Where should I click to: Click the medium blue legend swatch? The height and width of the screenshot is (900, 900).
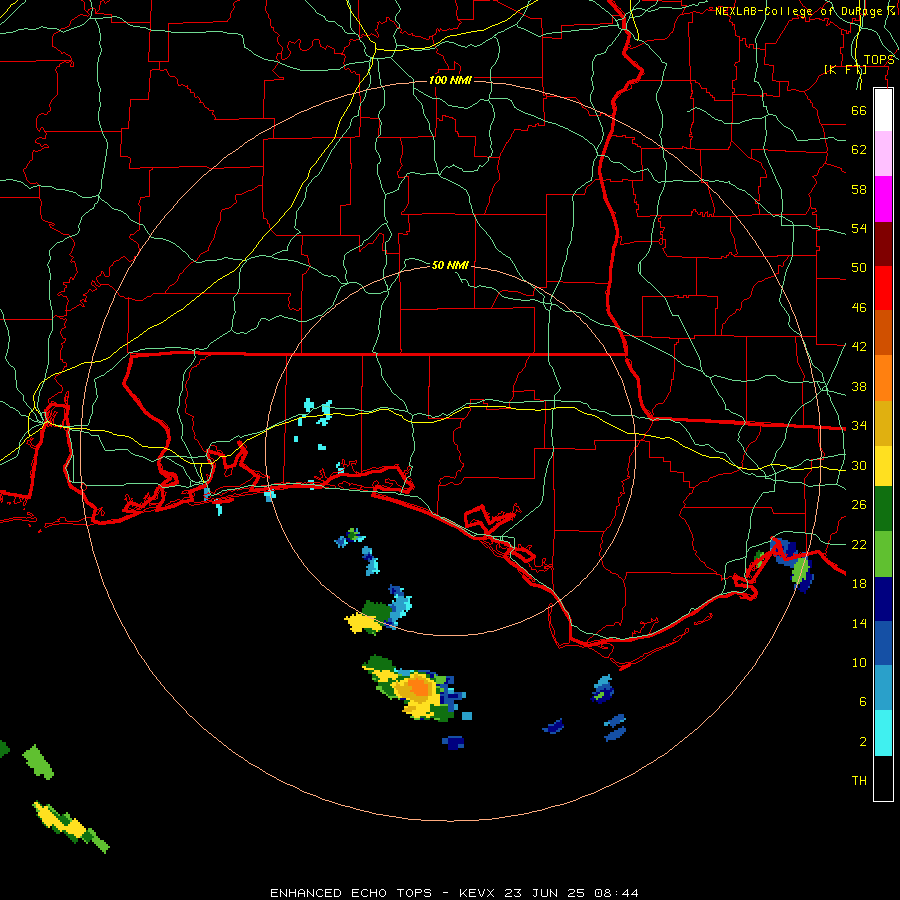[x=883, y=643]
